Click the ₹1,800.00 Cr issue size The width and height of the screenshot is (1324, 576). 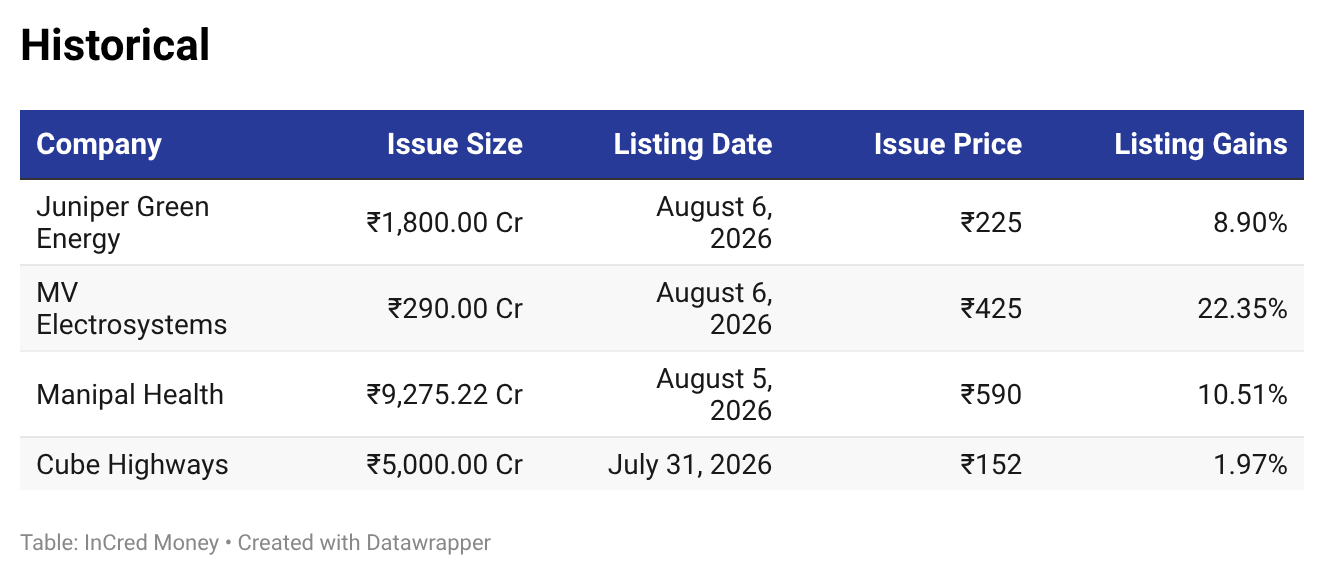tap(445, 222)
